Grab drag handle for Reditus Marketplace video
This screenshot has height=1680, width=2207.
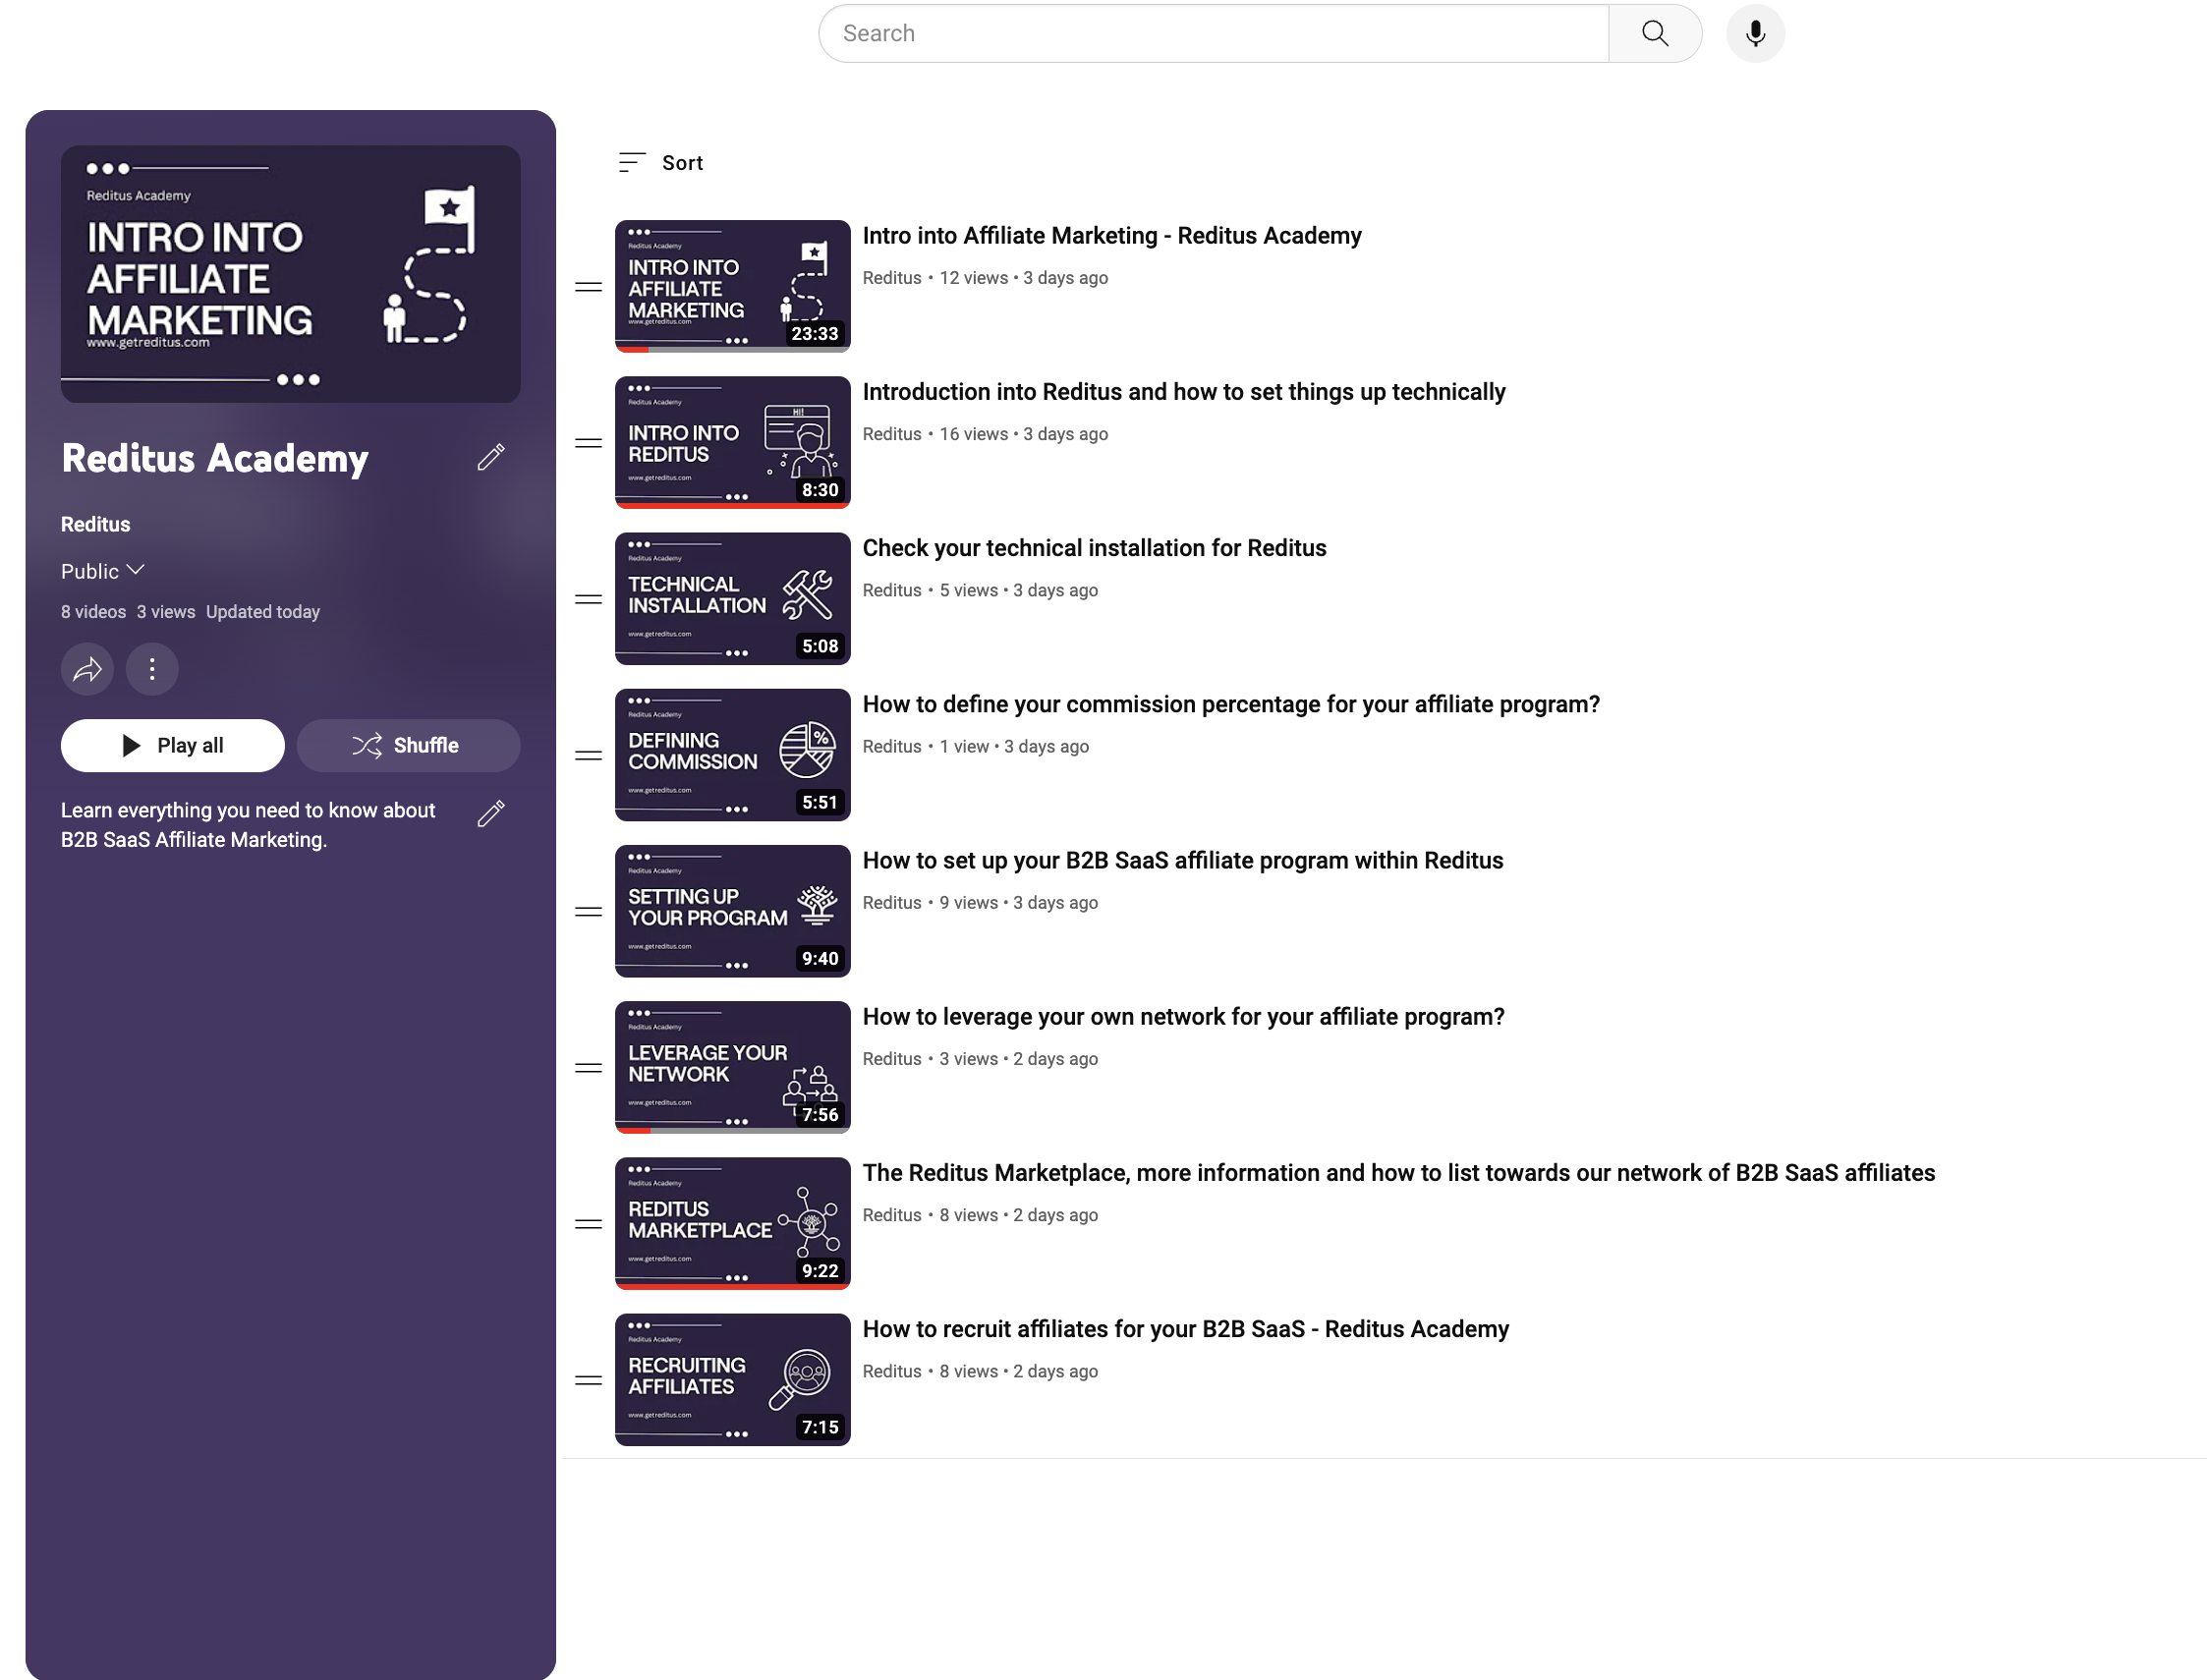tap(589, 1224)
